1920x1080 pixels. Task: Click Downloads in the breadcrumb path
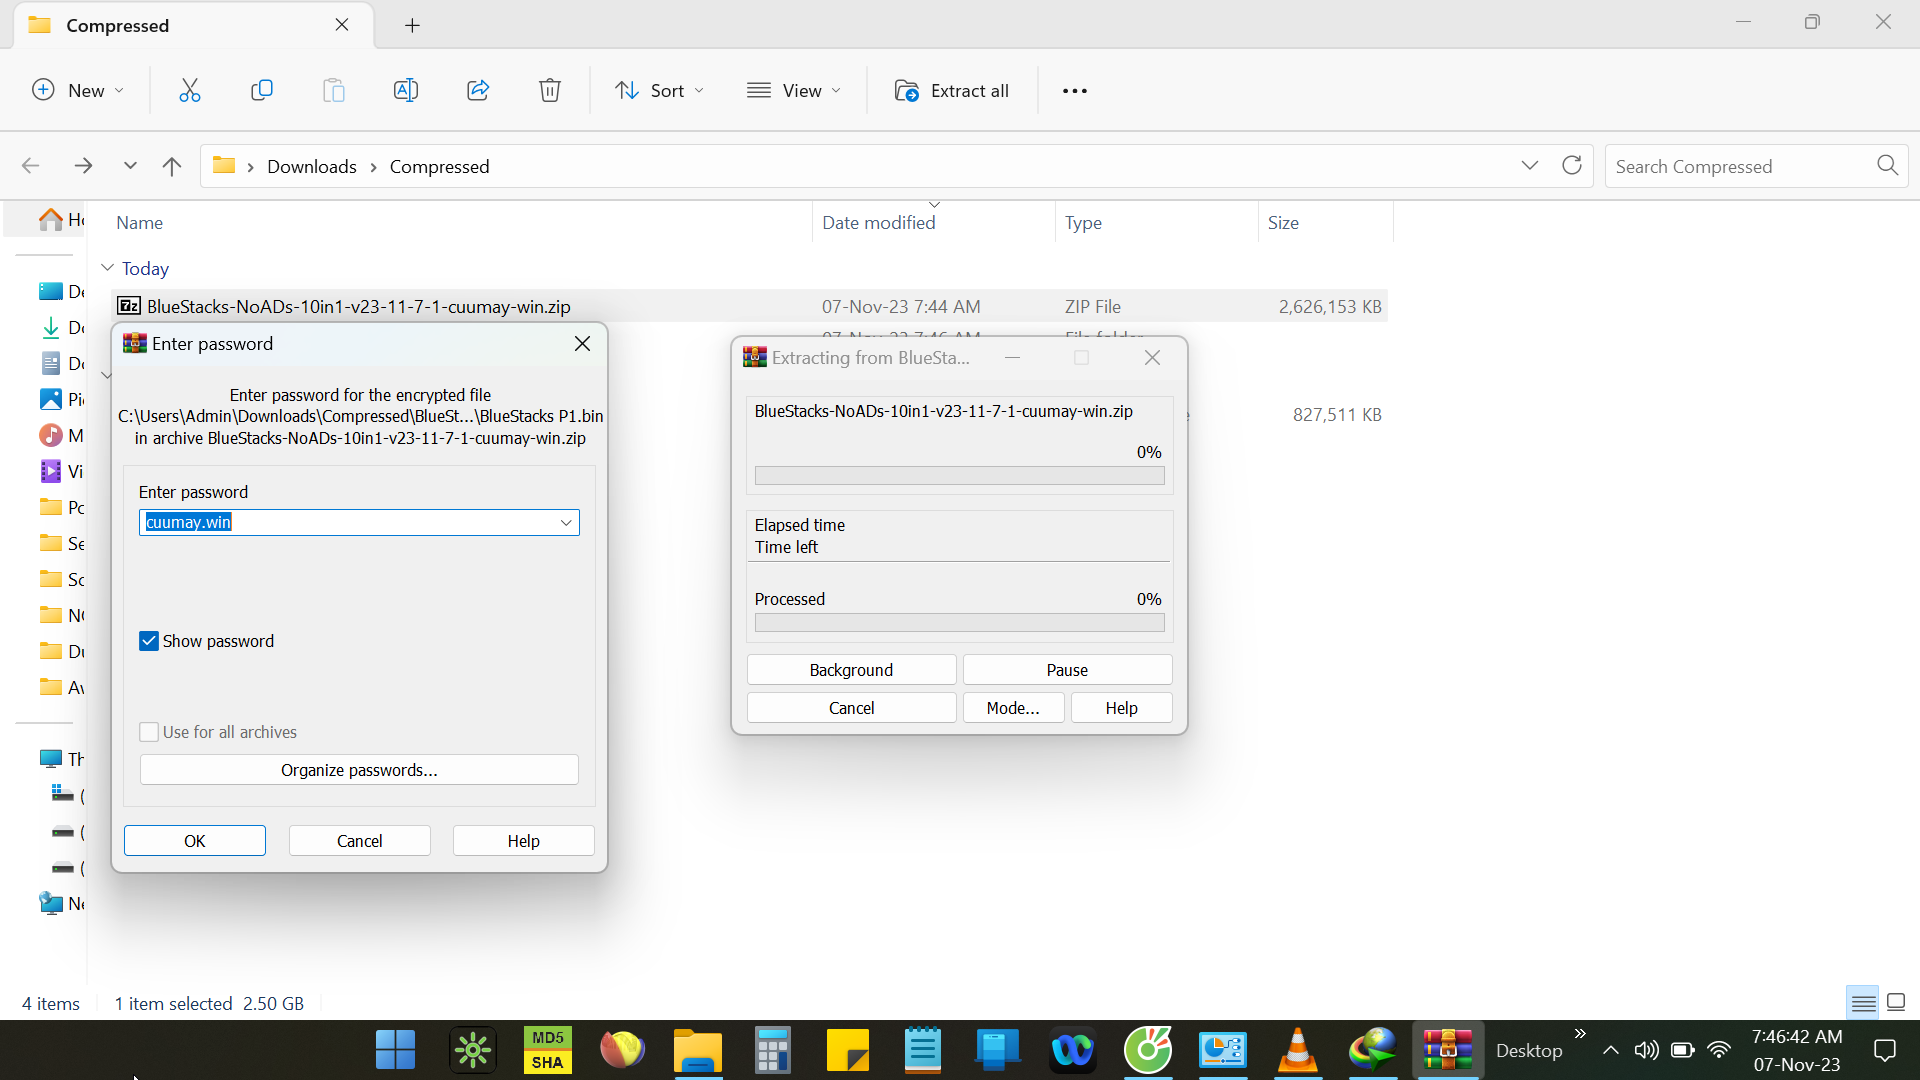point(312,166)
